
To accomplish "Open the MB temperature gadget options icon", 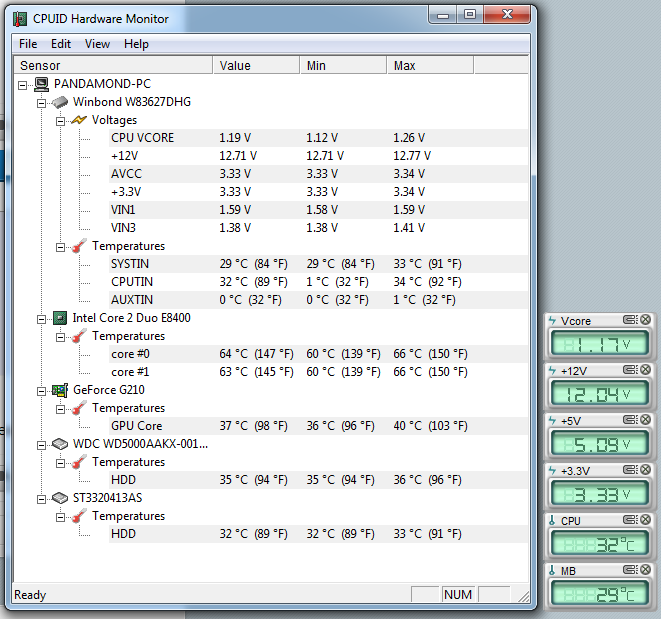I will (631, 570).
